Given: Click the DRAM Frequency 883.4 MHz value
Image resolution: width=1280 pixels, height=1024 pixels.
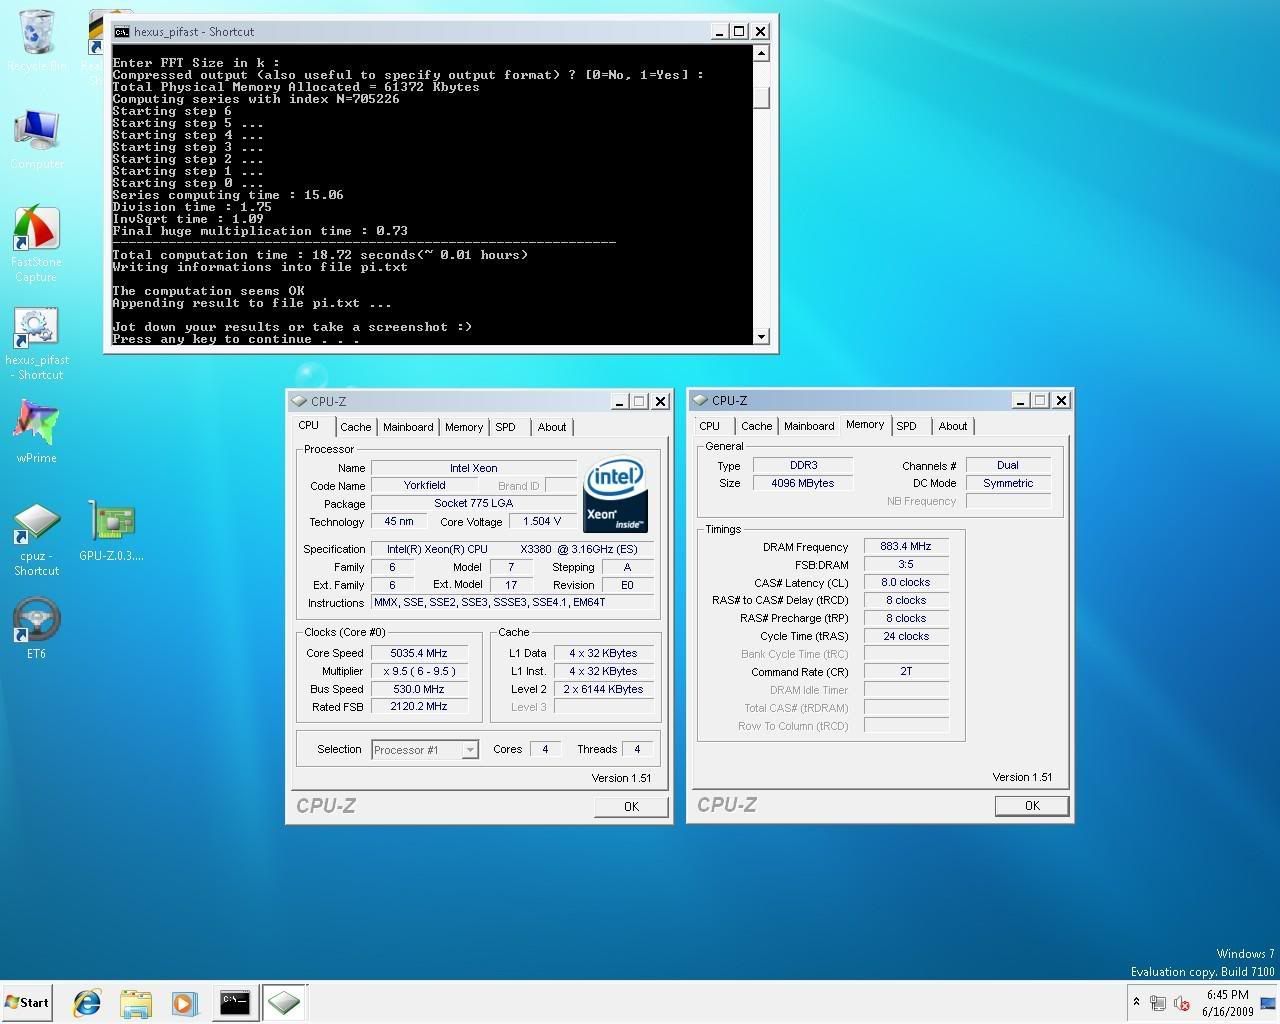Looking at the screenshot, I should [x=906, y=546].
